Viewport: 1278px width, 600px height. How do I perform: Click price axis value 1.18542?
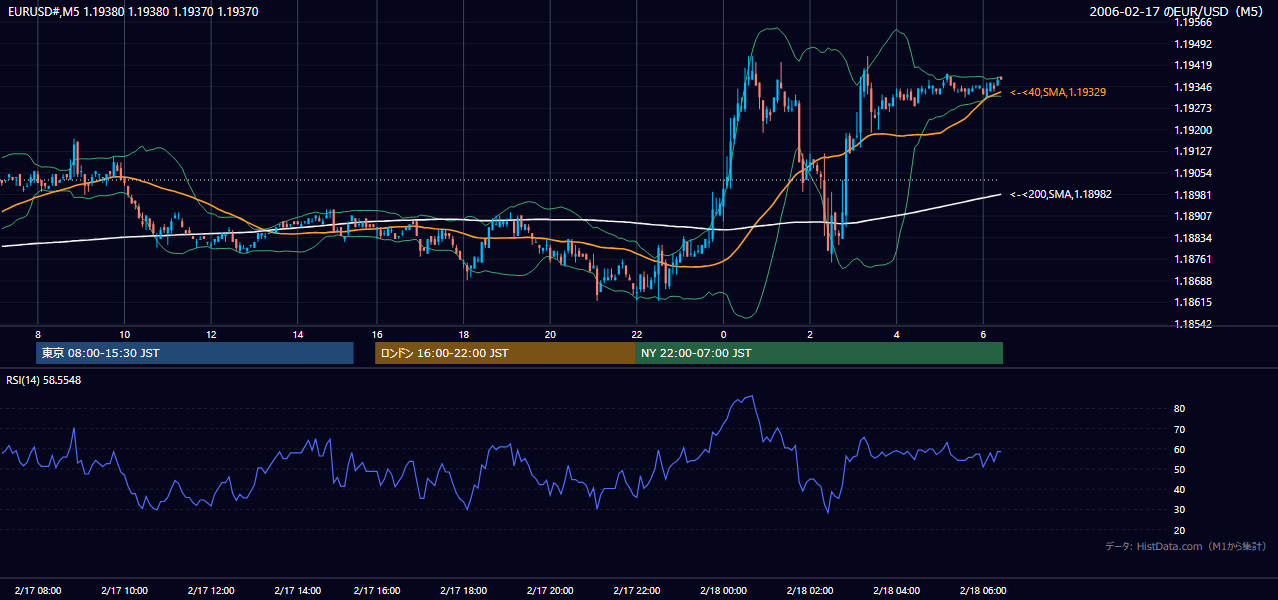click(1192, 325)
